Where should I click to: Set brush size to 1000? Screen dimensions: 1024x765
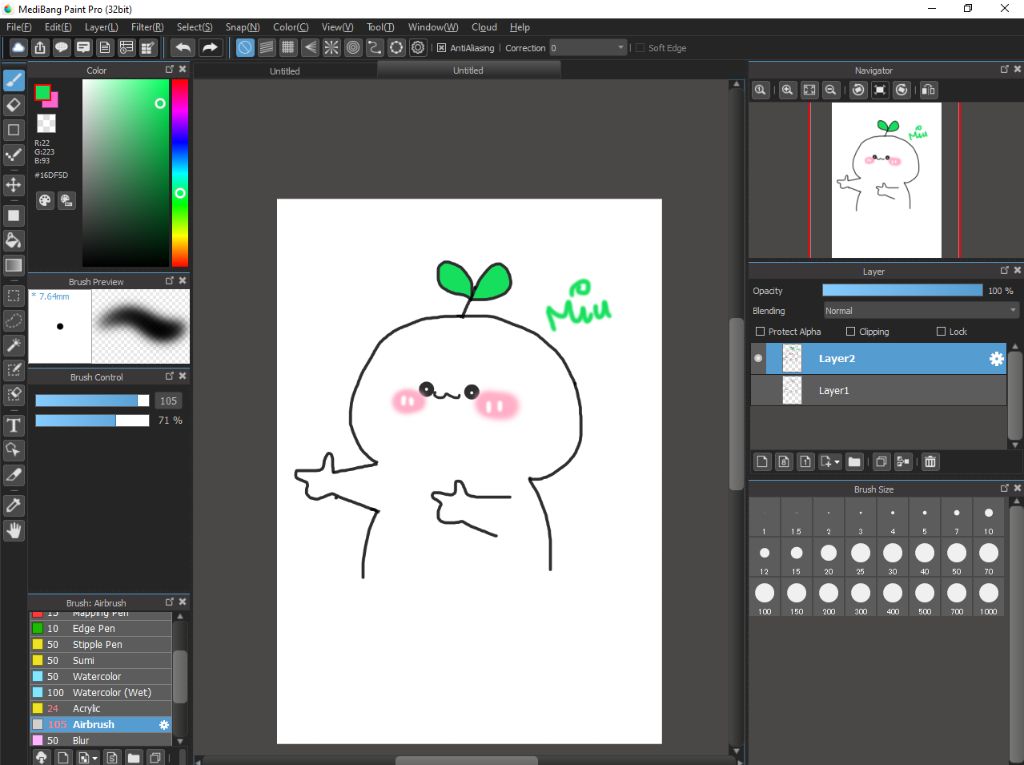pyautogui.click(x=989, y=598)
